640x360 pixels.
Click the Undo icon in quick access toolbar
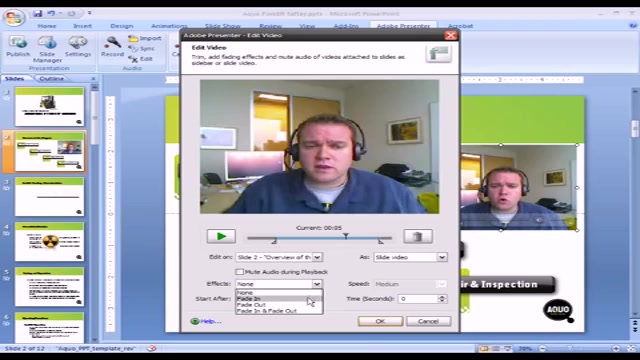[51, 13]
